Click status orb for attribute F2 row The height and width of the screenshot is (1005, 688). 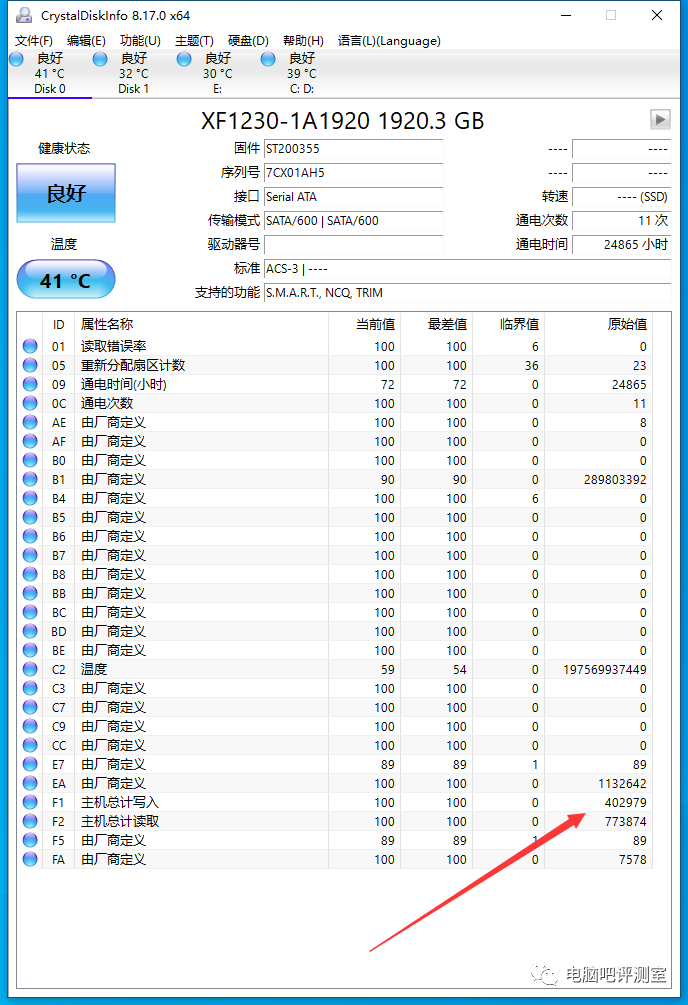pos(30,821)
